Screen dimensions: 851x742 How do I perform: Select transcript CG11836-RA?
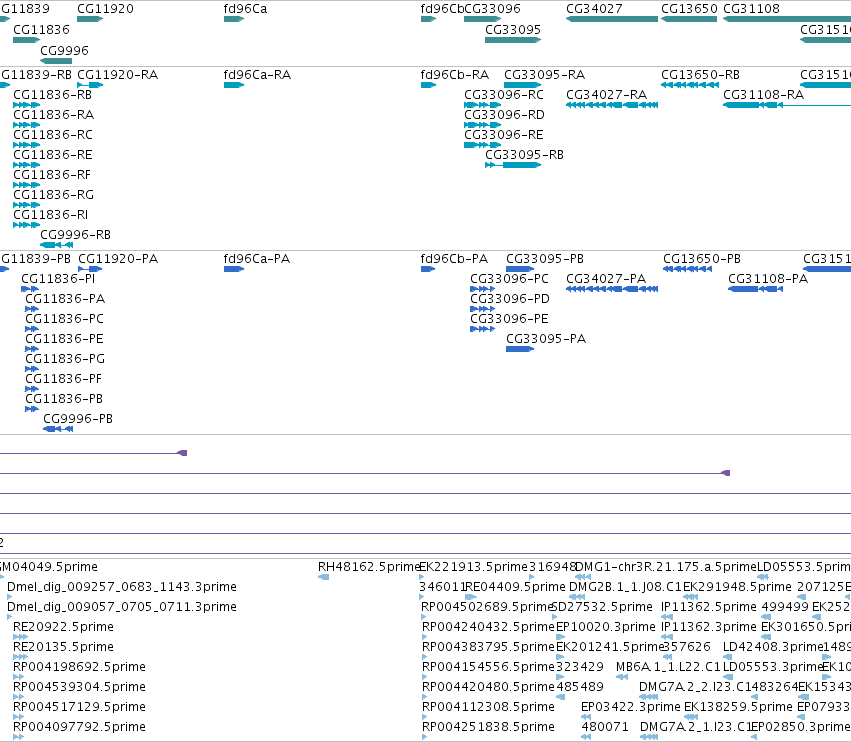(x=27, y=125)
